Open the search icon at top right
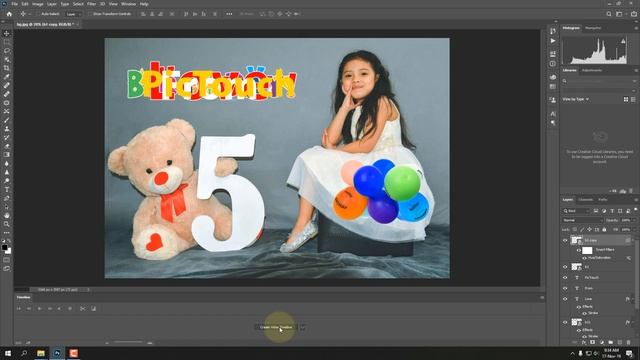640x360 pixels. point(609,14)
